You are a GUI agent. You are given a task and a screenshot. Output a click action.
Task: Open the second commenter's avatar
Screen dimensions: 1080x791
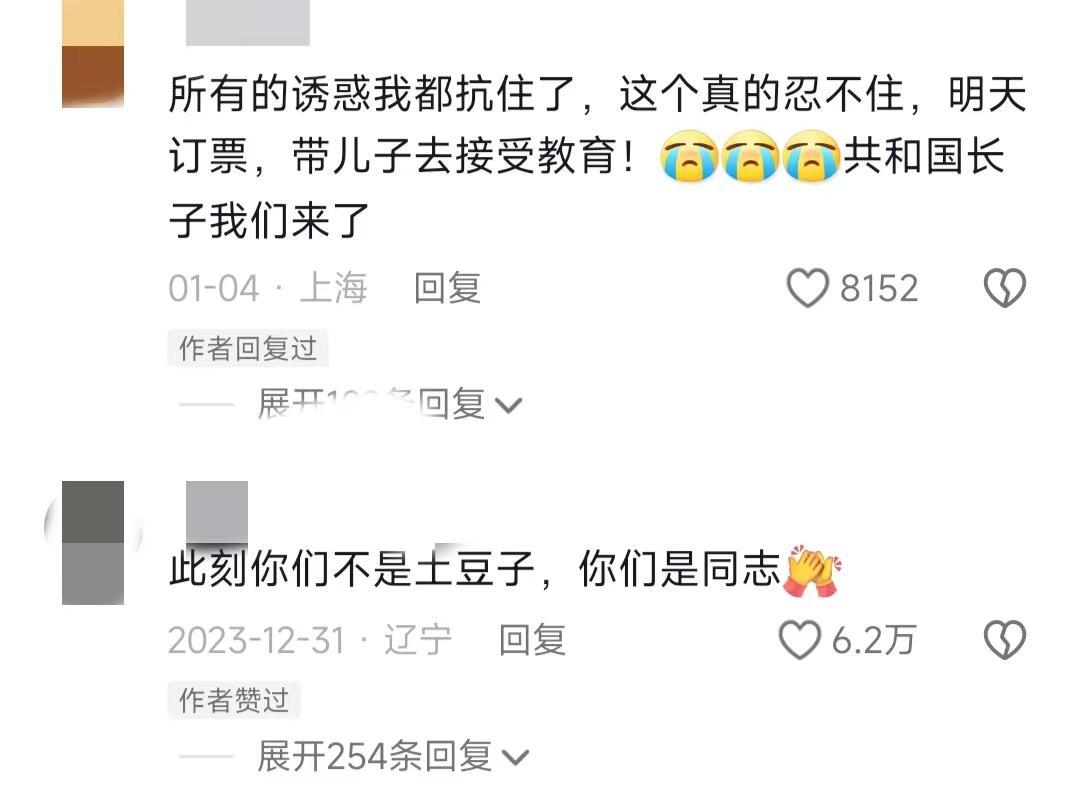[x=93, y=543]
